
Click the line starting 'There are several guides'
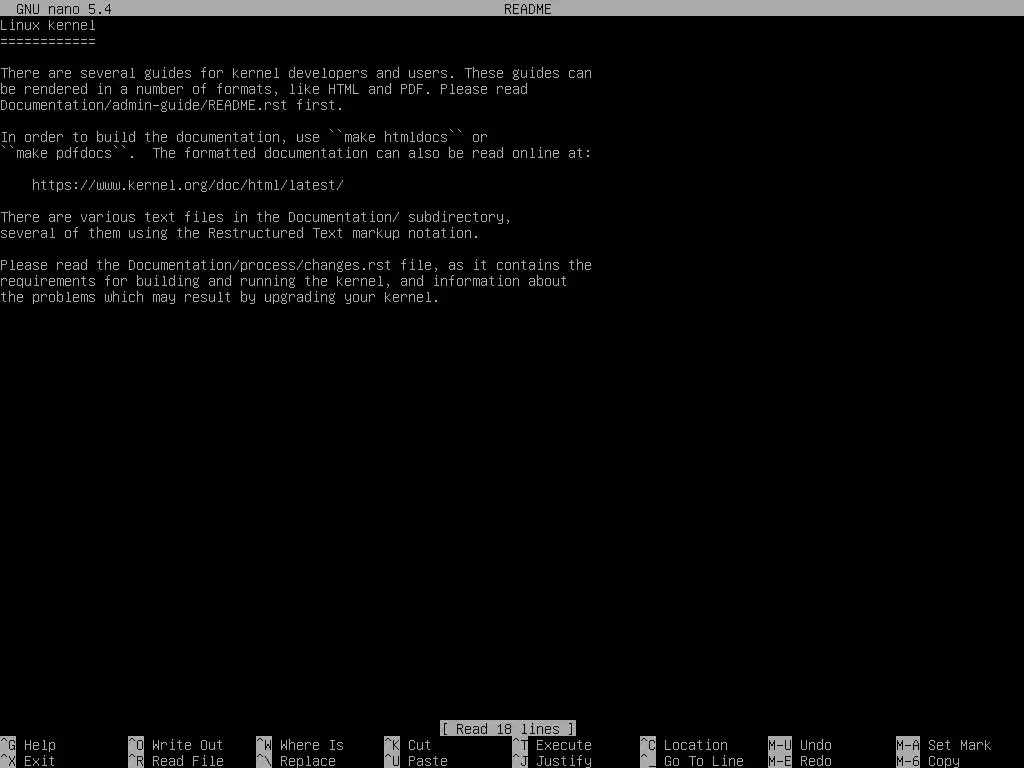coord(296,73)
